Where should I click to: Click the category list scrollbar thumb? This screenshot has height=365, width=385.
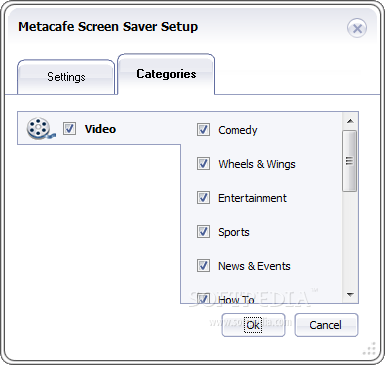[349, 161]
